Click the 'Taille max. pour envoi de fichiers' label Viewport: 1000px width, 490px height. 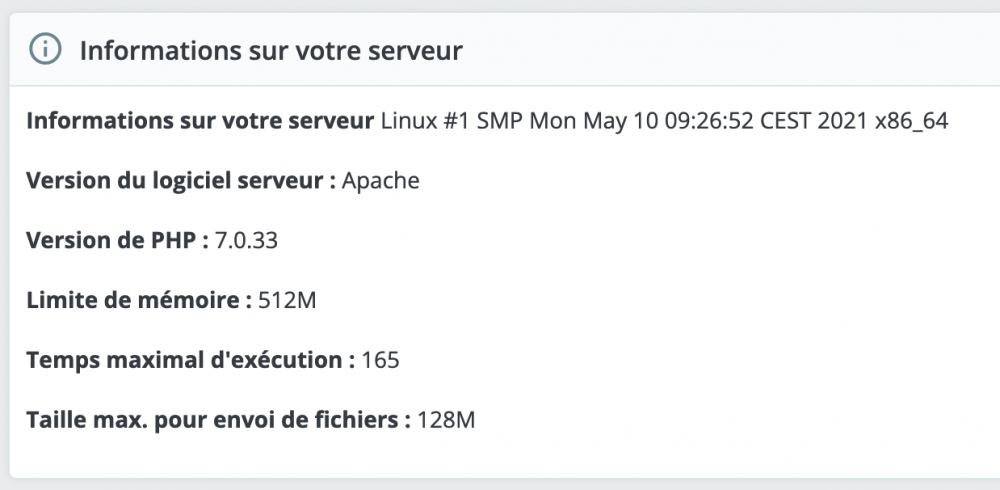pos(218,420)
